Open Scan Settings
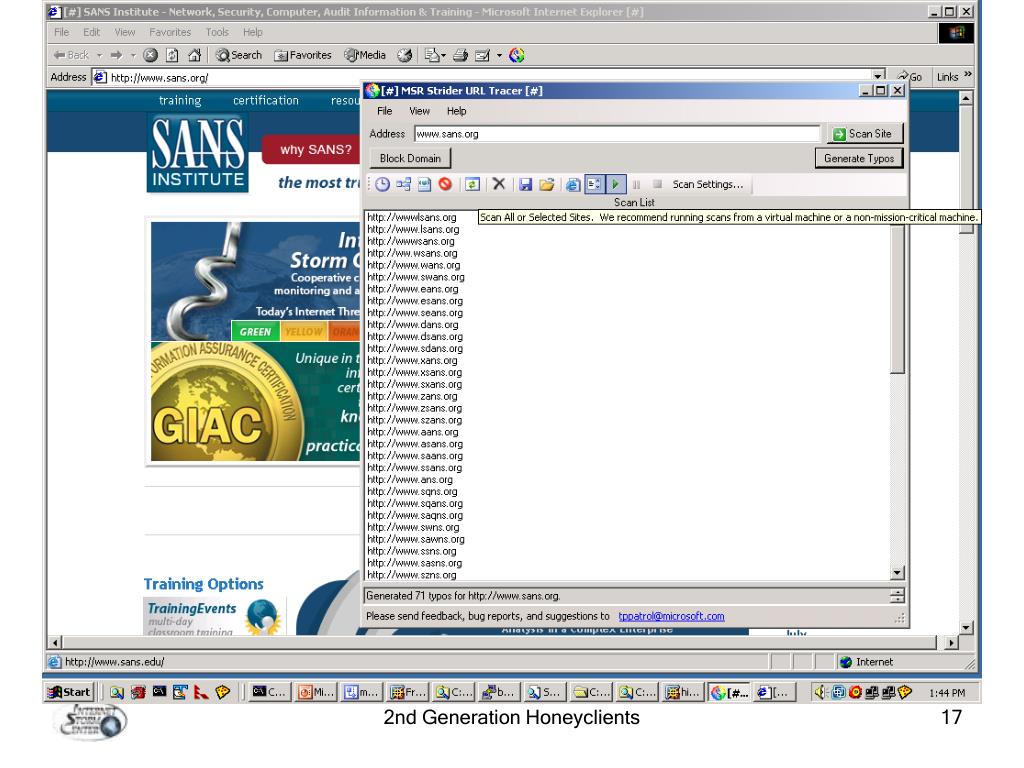The image size is (1024, 768). (x=708, y=185)
